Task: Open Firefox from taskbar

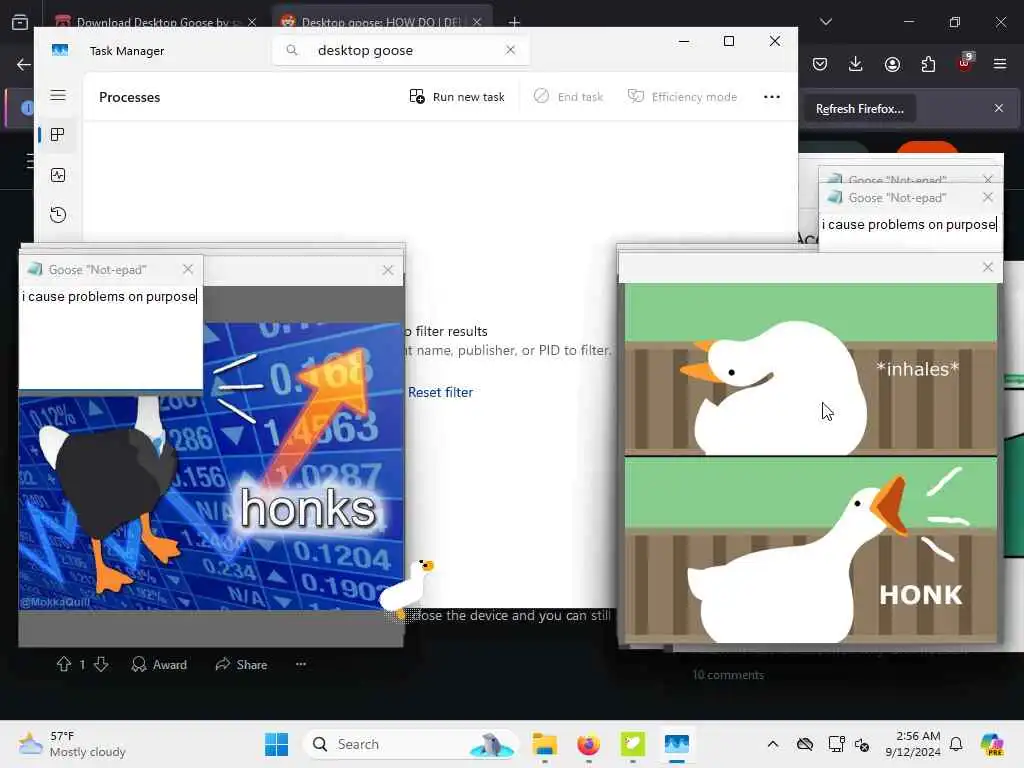Action: (588, 744)
